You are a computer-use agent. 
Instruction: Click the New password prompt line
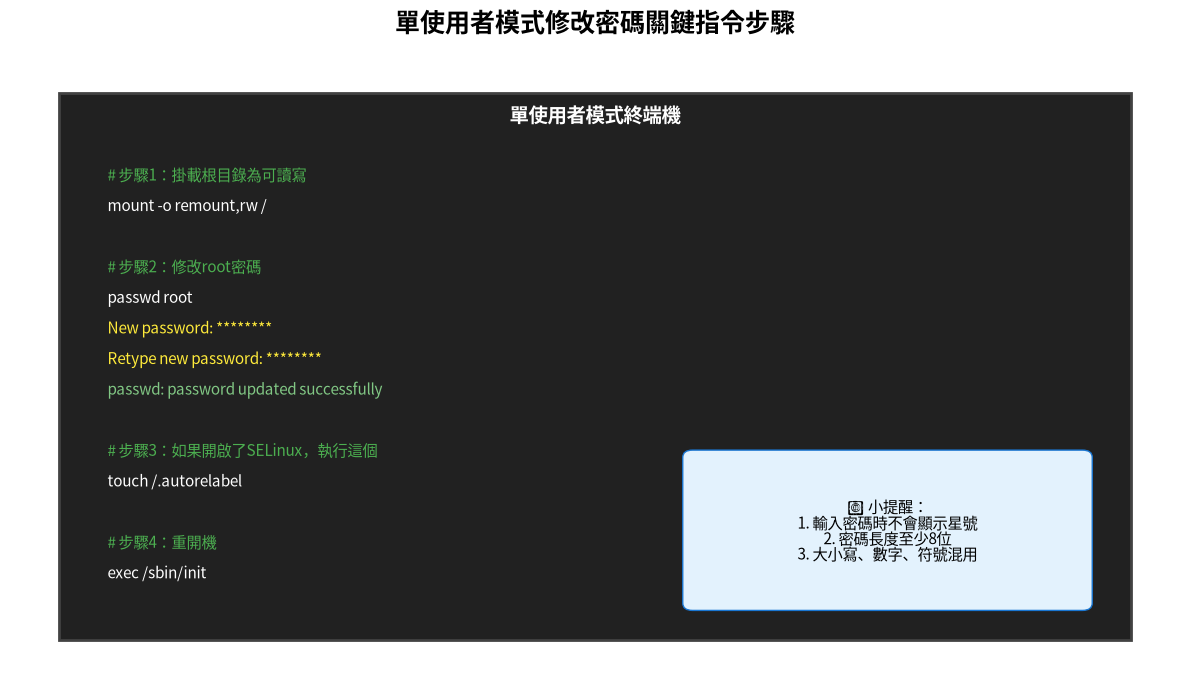click(x=190, y=328)
